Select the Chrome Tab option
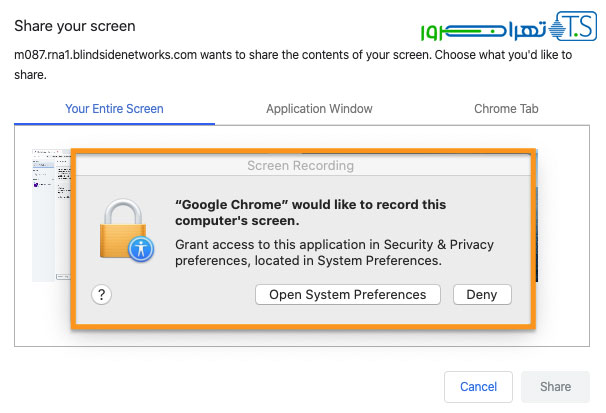This screenshot has height=413, width=606. tap(506, 109)
